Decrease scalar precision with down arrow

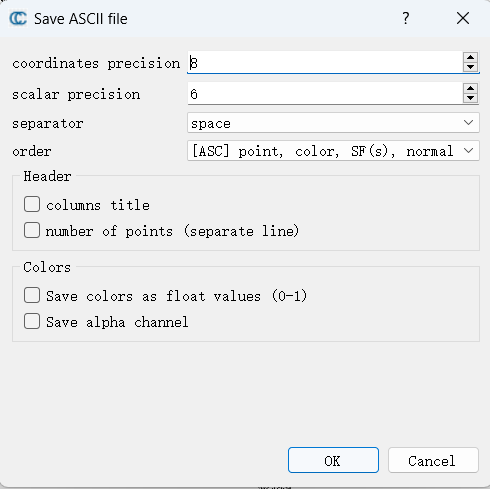point(470,98)
